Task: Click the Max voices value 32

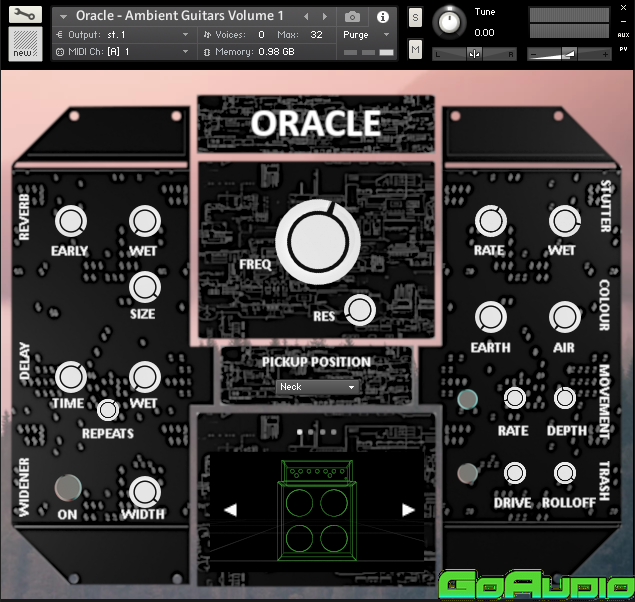Action: pos(316,35)
